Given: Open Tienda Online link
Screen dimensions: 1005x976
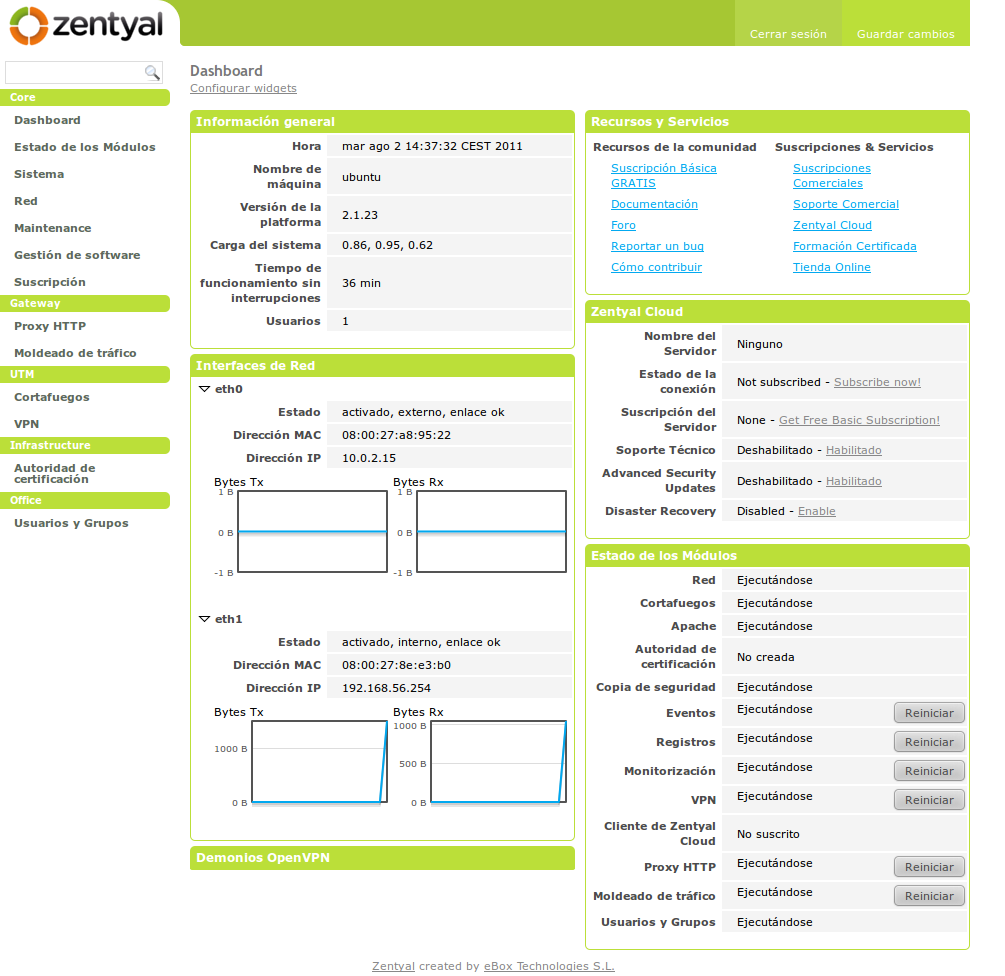Looking at the screenshot, I should pos(831,267).
